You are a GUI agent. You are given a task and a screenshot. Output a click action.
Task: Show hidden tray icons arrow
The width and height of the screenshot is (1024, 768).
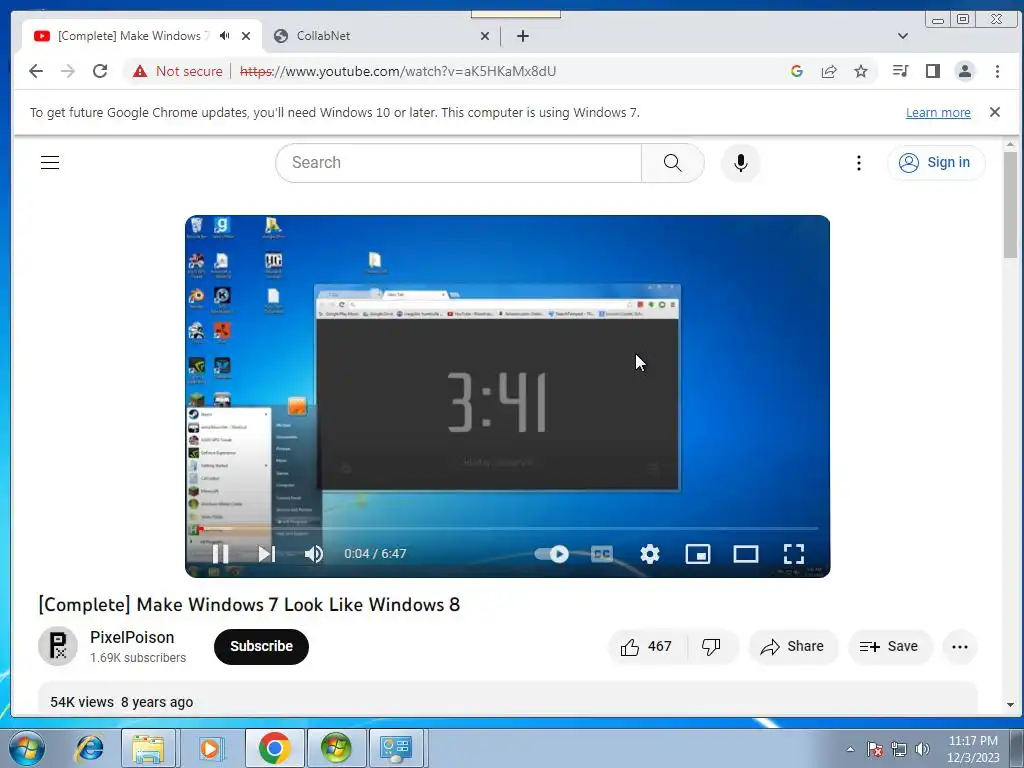850,749
